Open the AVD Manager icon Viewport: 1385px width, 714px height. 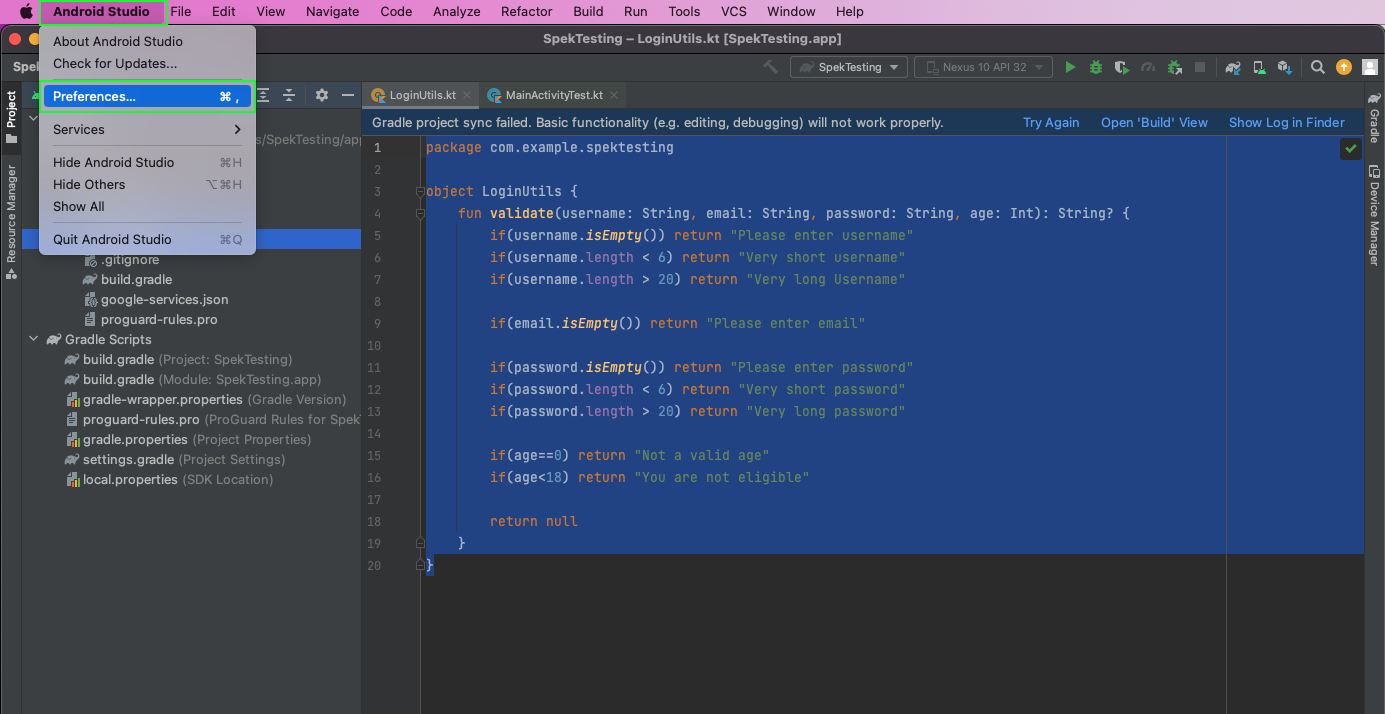1259,67
